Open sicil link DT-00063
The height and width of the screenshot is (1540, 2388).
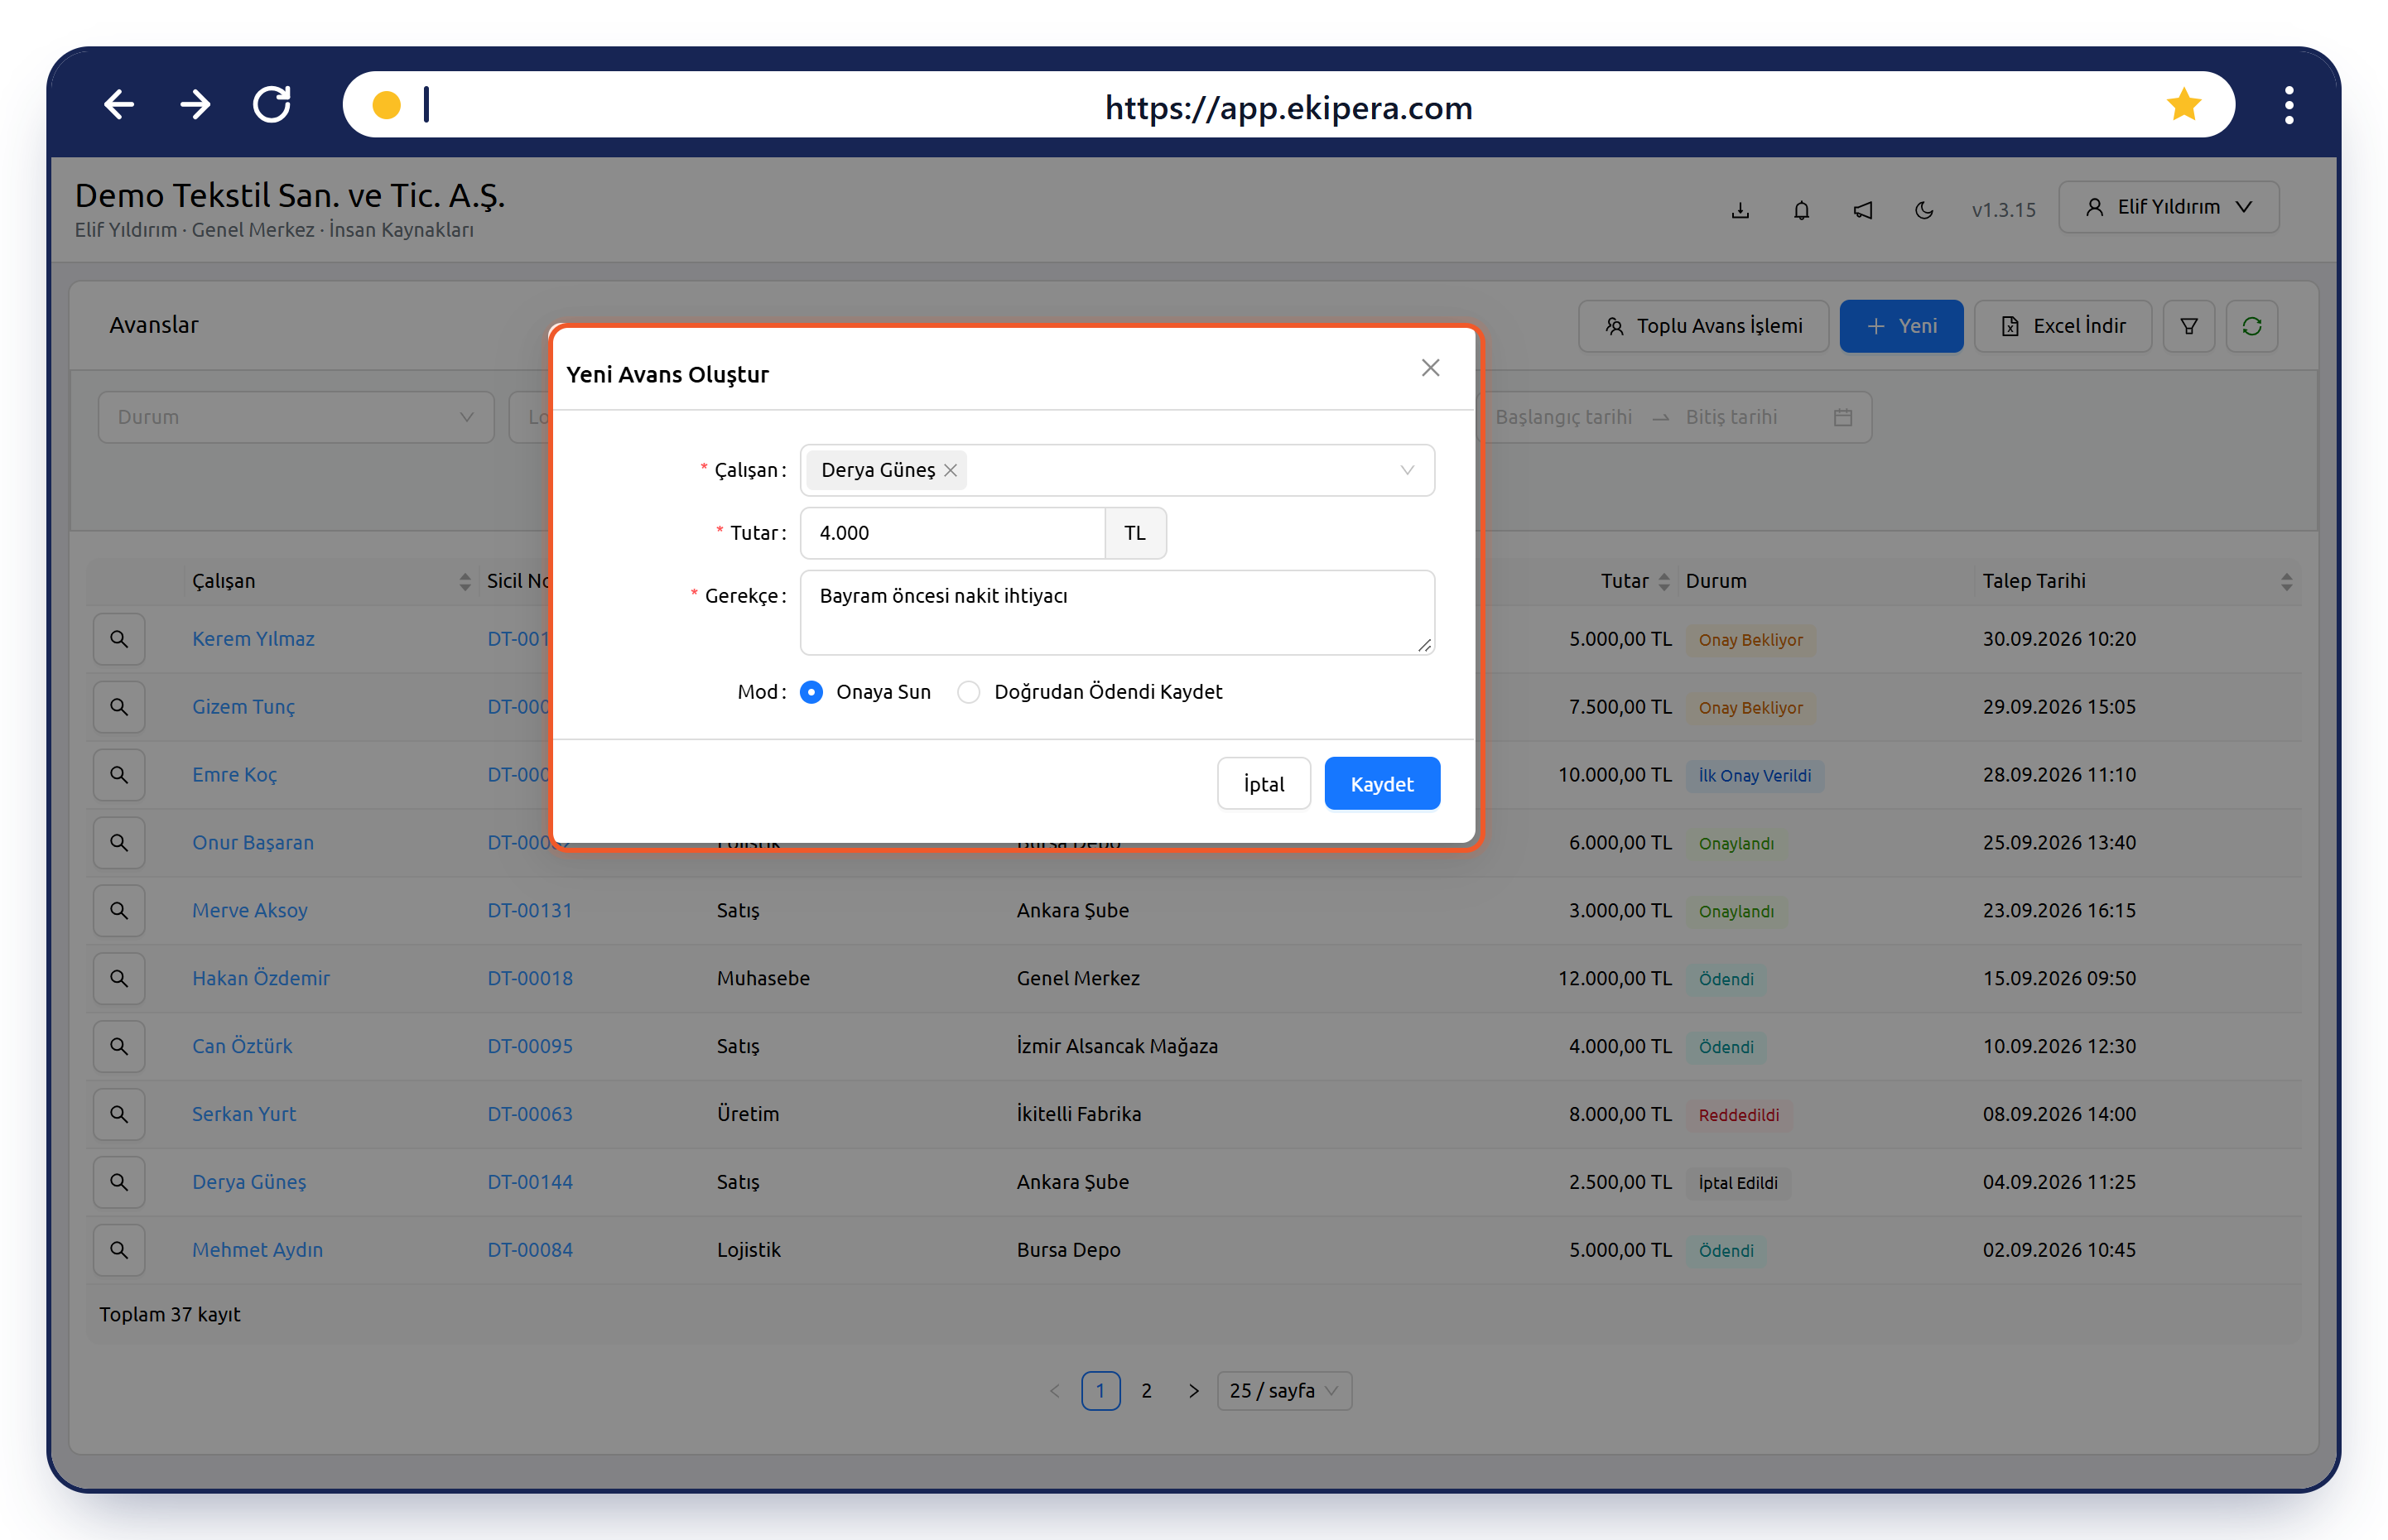click(530, 1114)
